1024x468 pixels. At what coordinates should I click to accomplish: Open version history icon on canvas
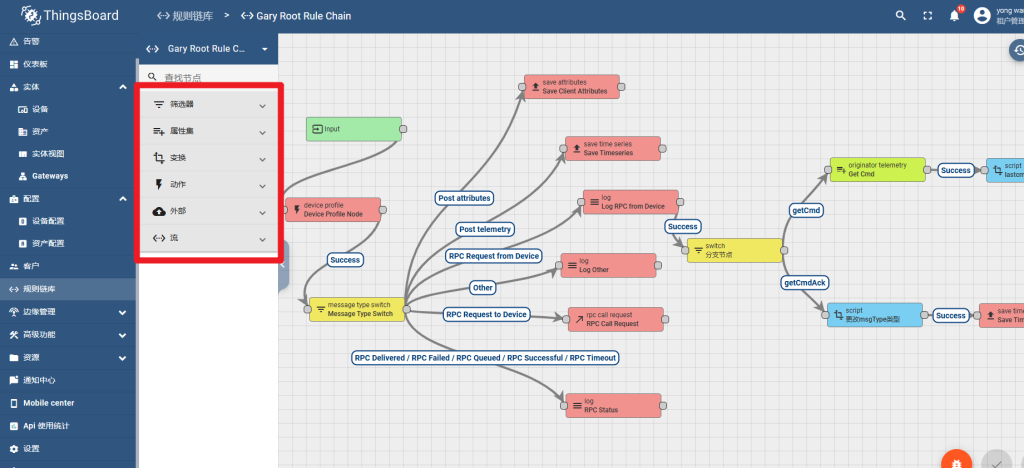pos(1018,50)
